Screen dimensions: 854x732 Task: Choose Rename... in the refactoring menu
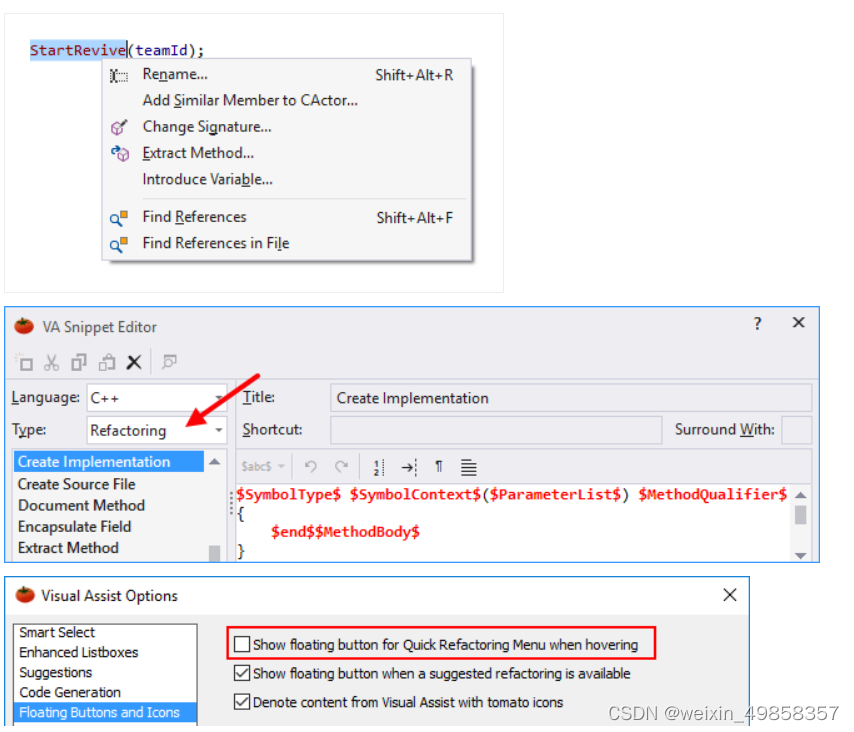(x=287, y=75)
